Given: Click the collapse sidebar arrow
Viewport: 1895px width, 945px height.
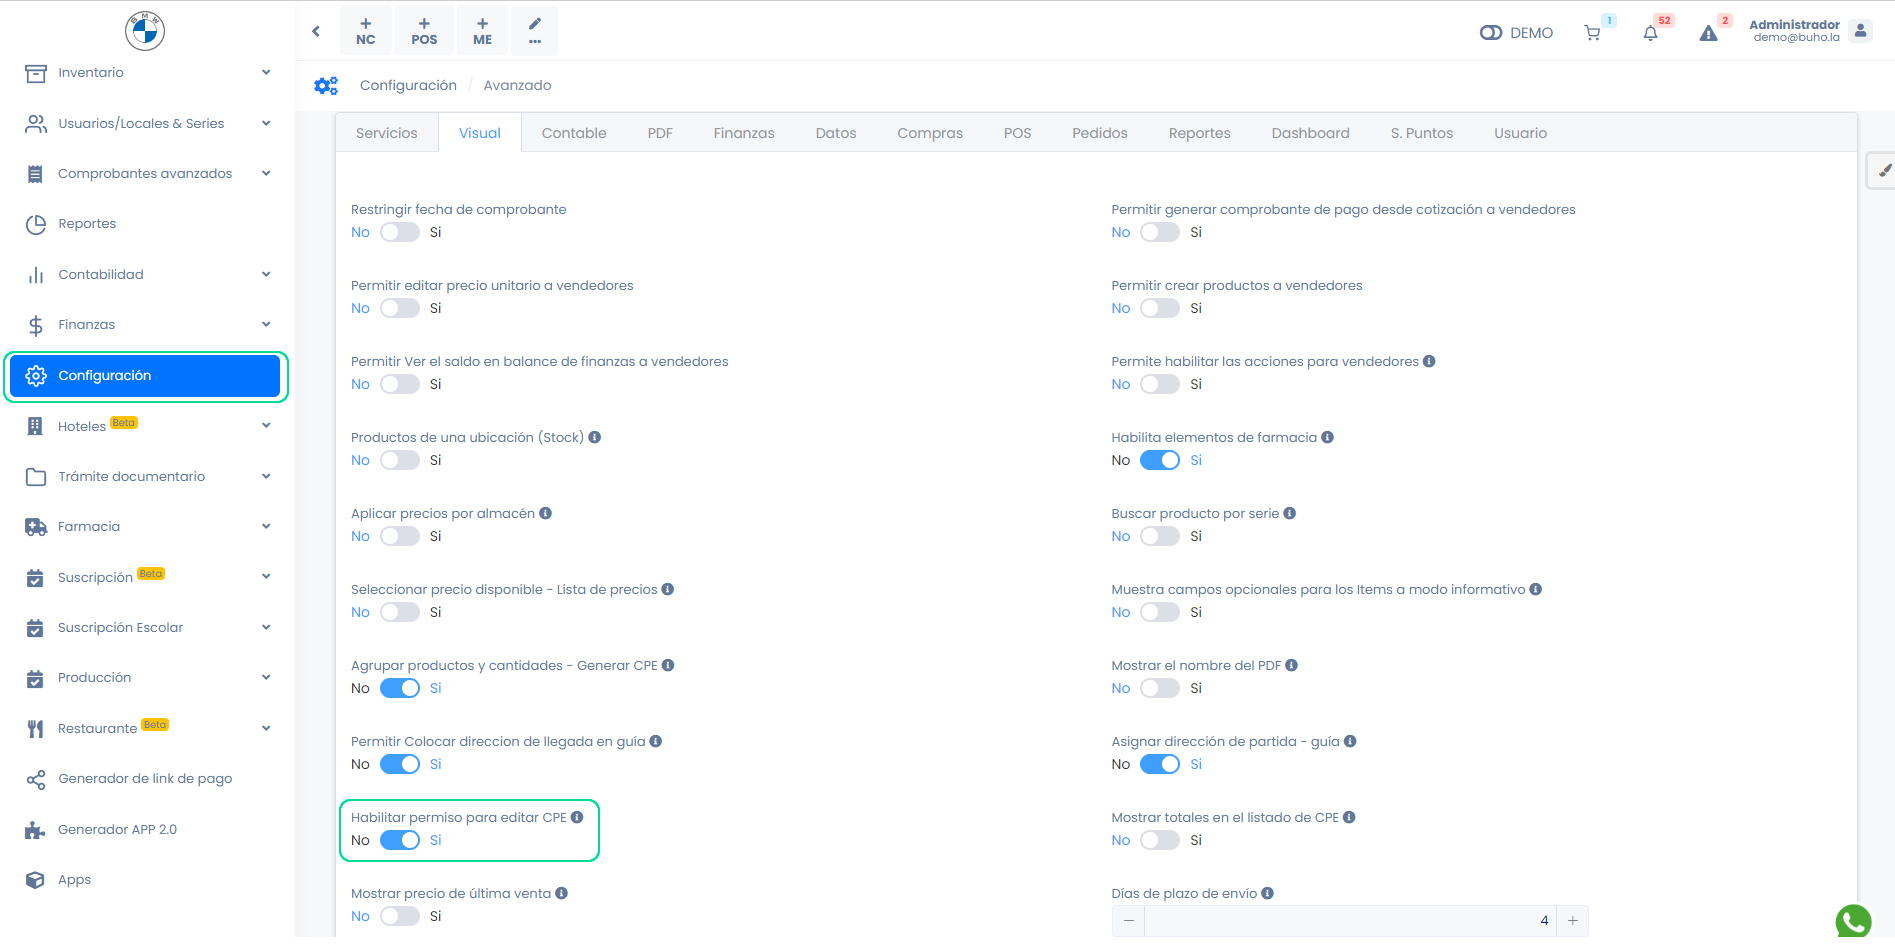Looking at the screenshot, I should tap(316, 31).
